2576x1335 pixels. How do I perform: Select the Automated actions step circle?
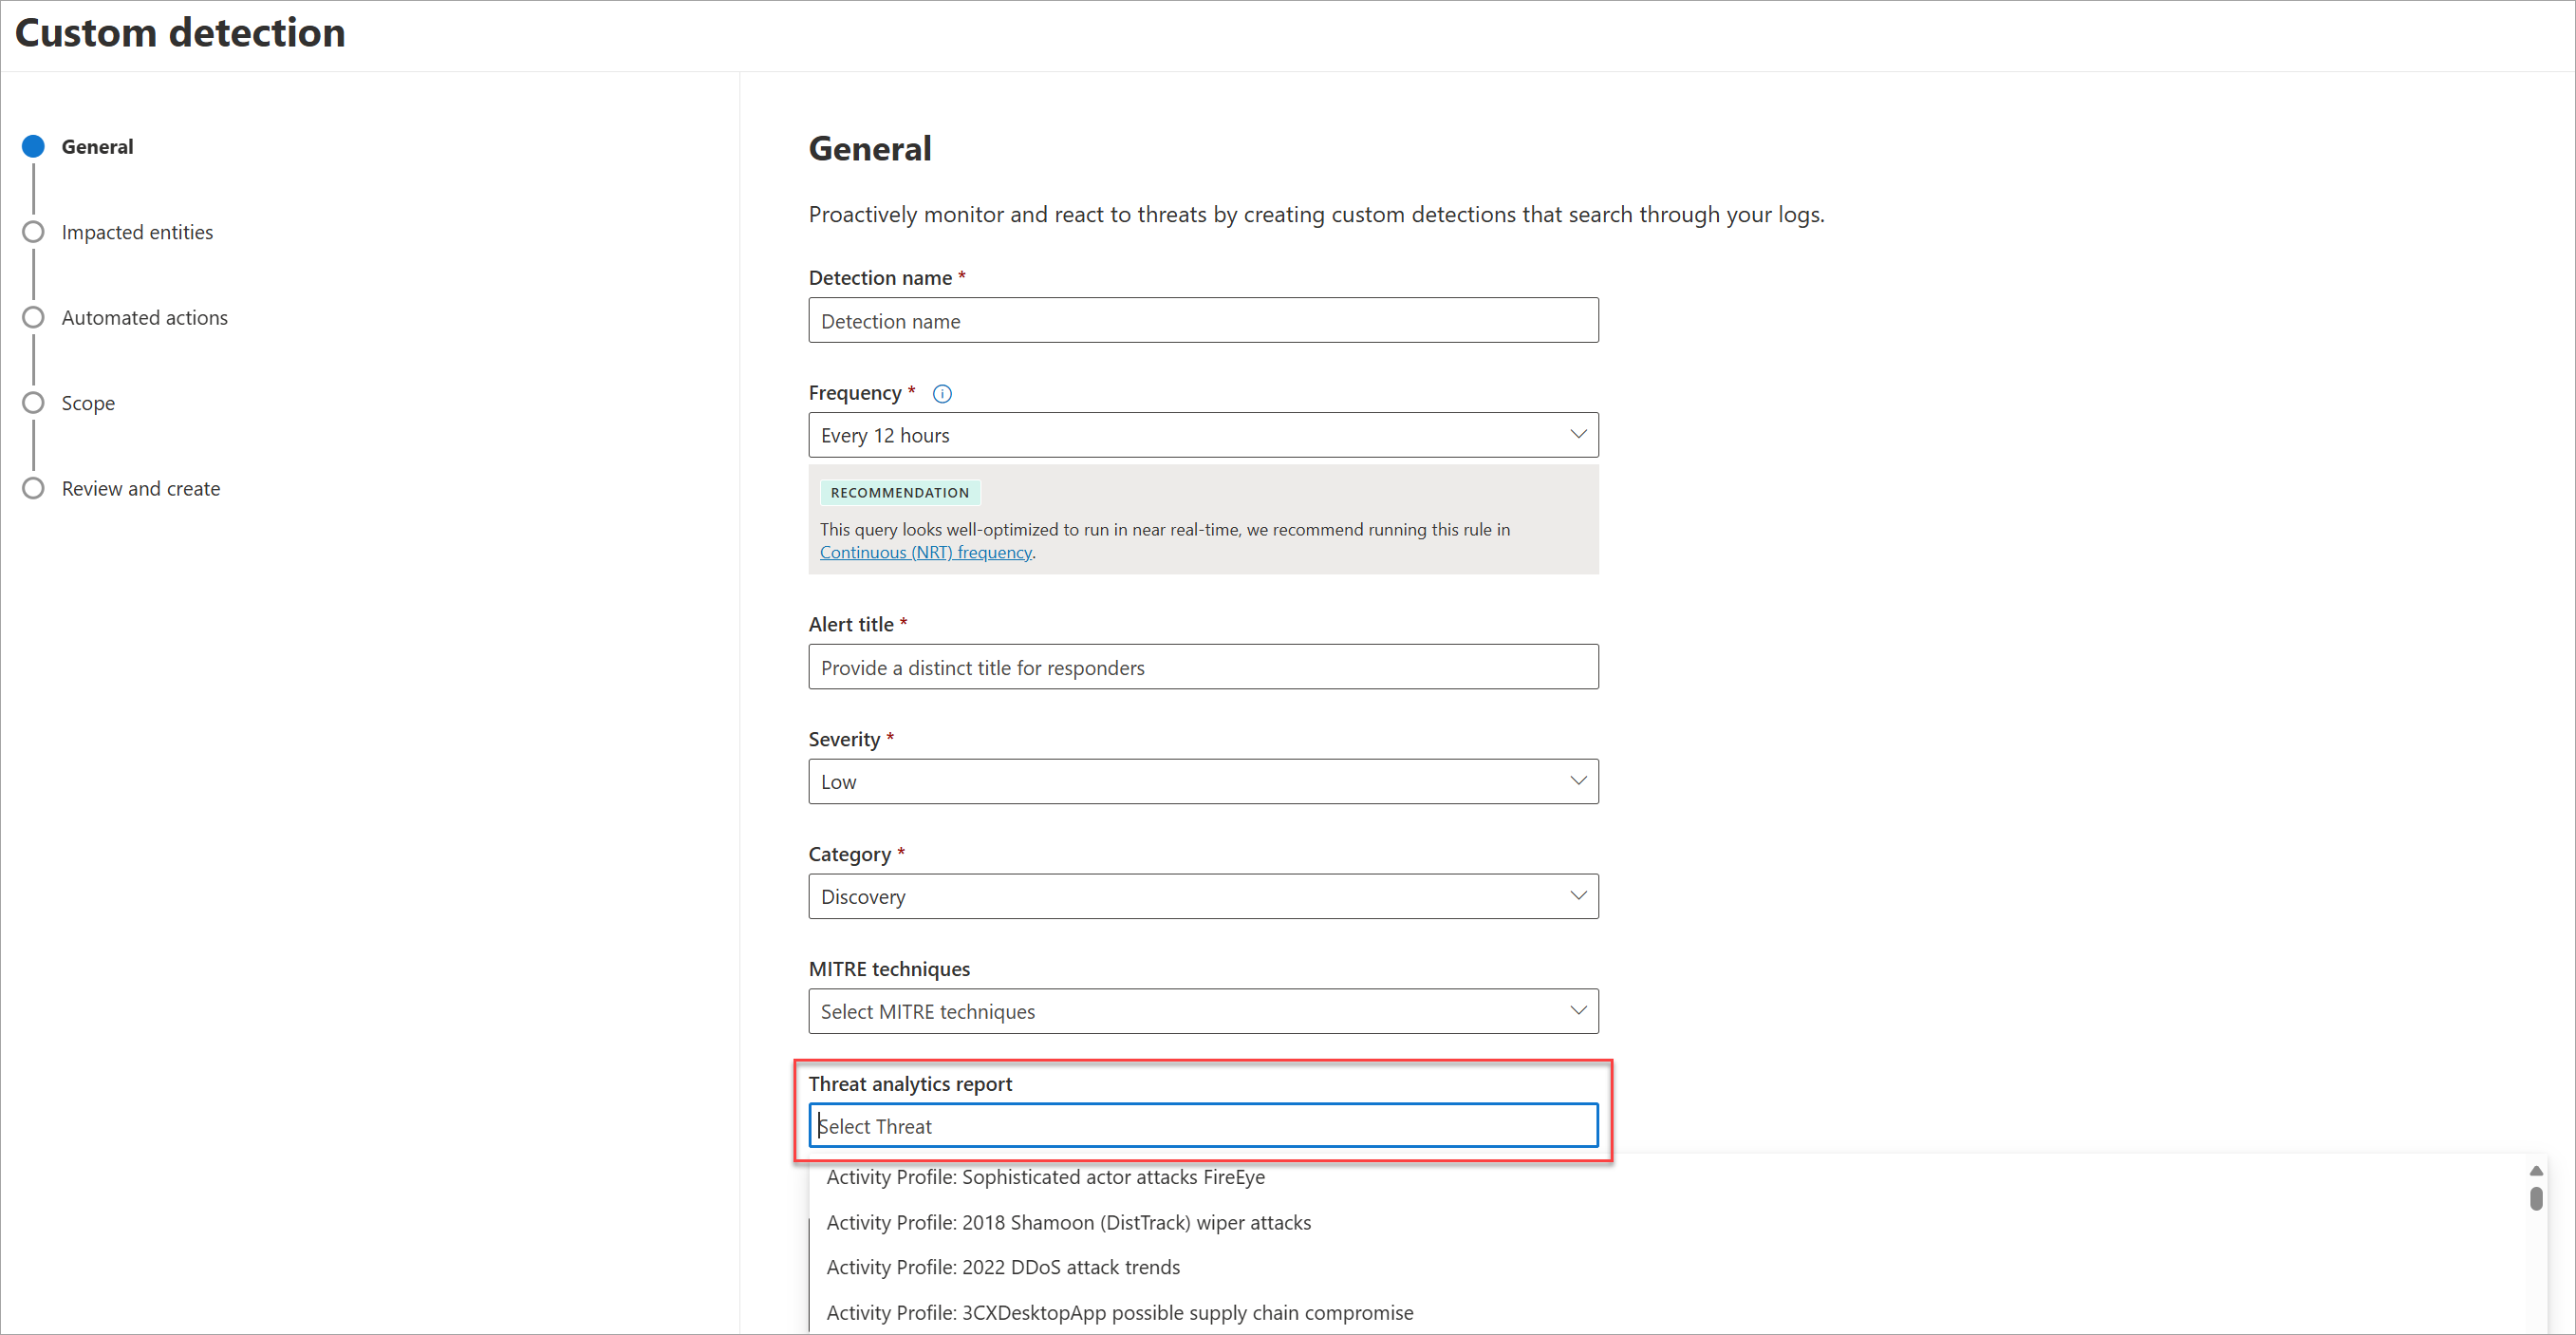click(33, 318)
